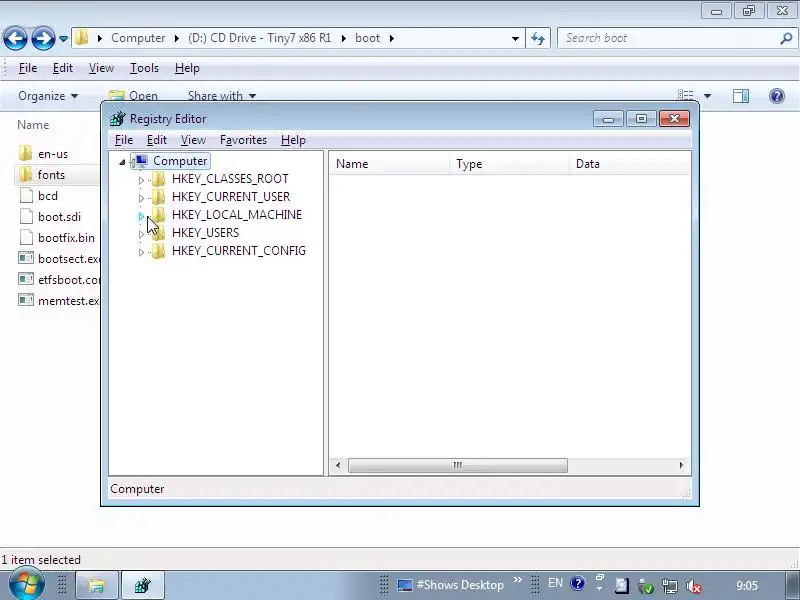Screen dimensions: 800x600
Task: Click the search magnifier icon
Action: 786,38
